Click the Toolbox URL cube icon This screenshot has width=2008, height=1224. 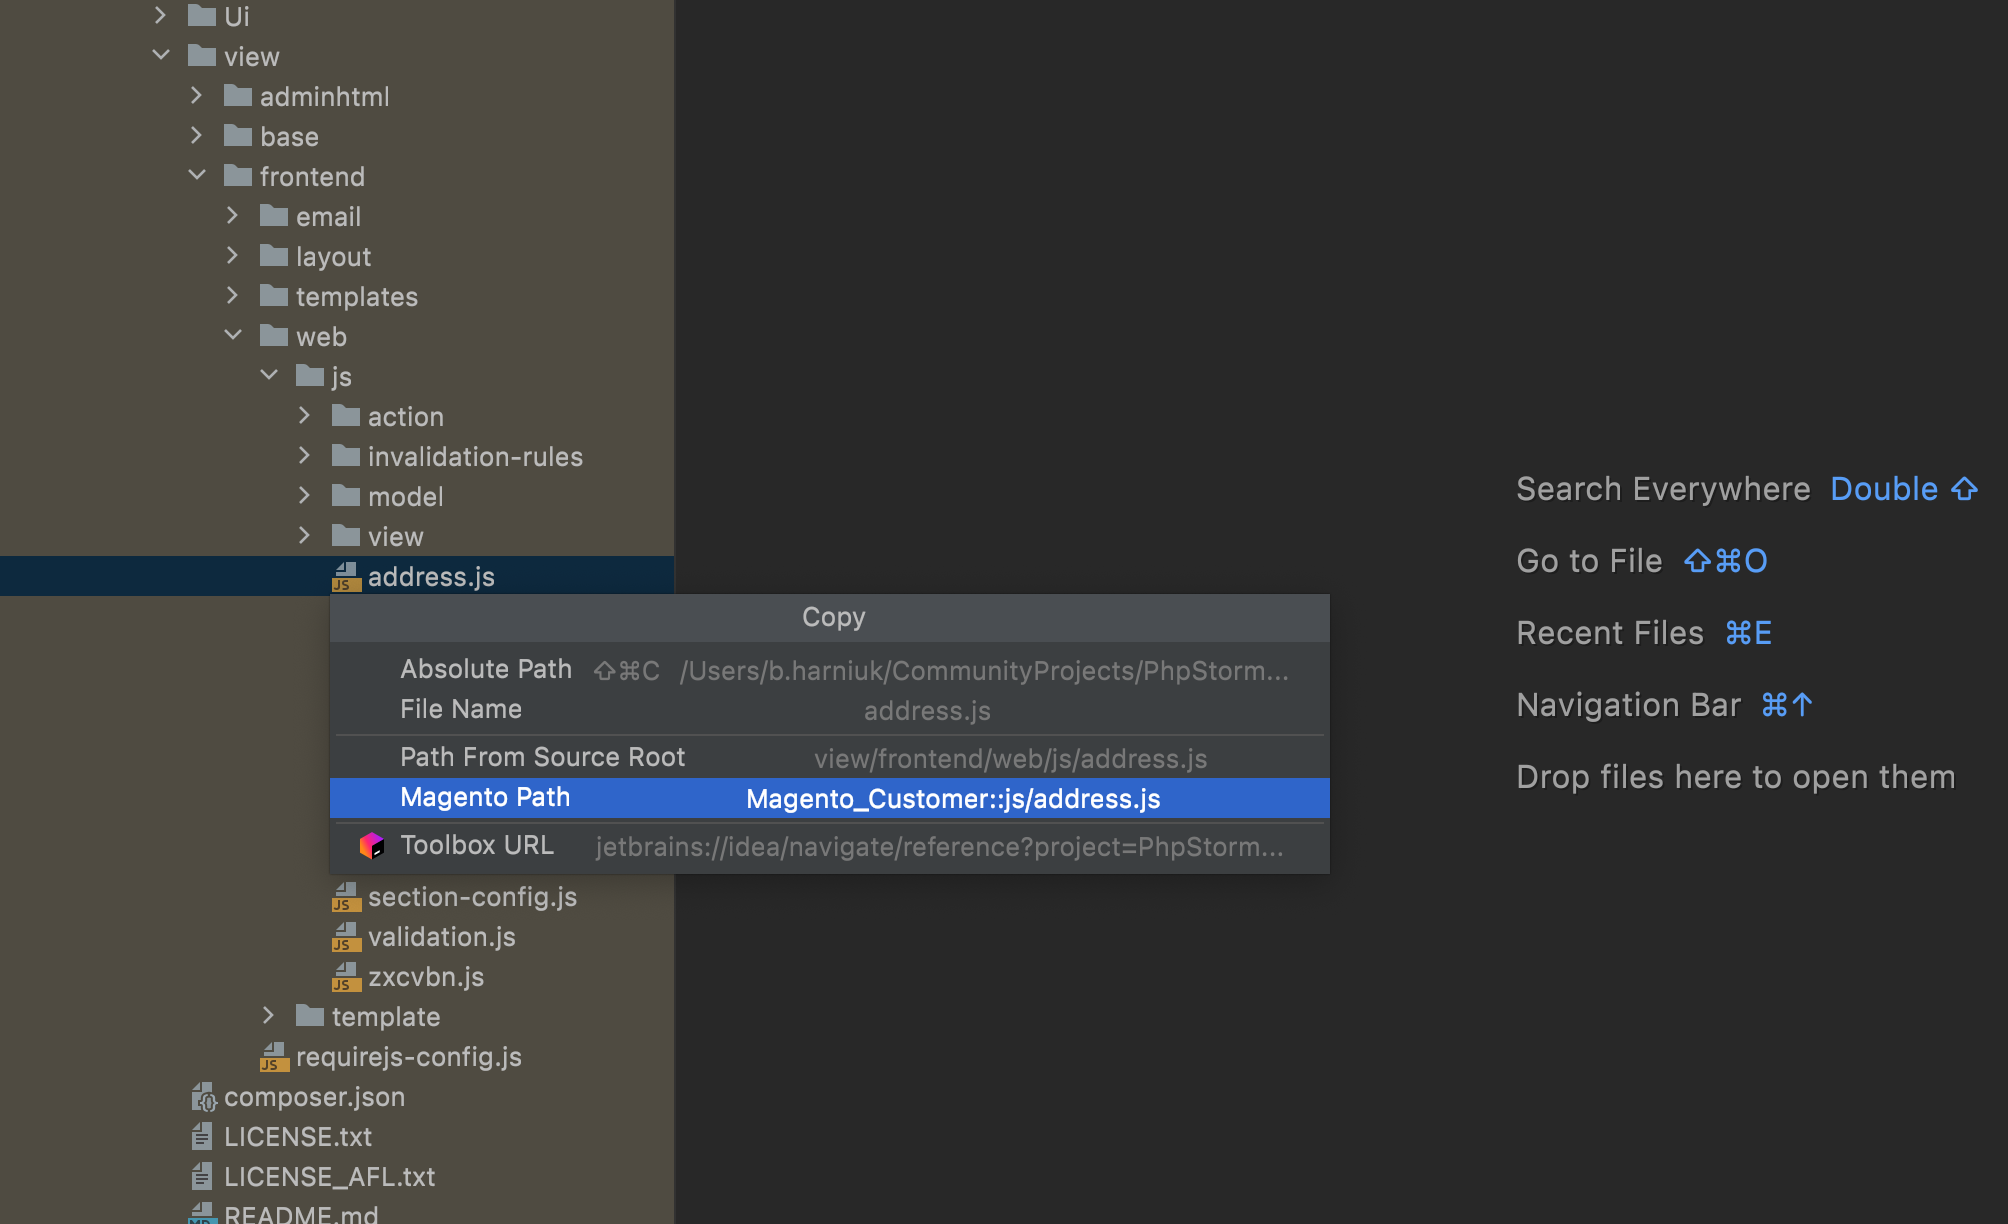371,846
